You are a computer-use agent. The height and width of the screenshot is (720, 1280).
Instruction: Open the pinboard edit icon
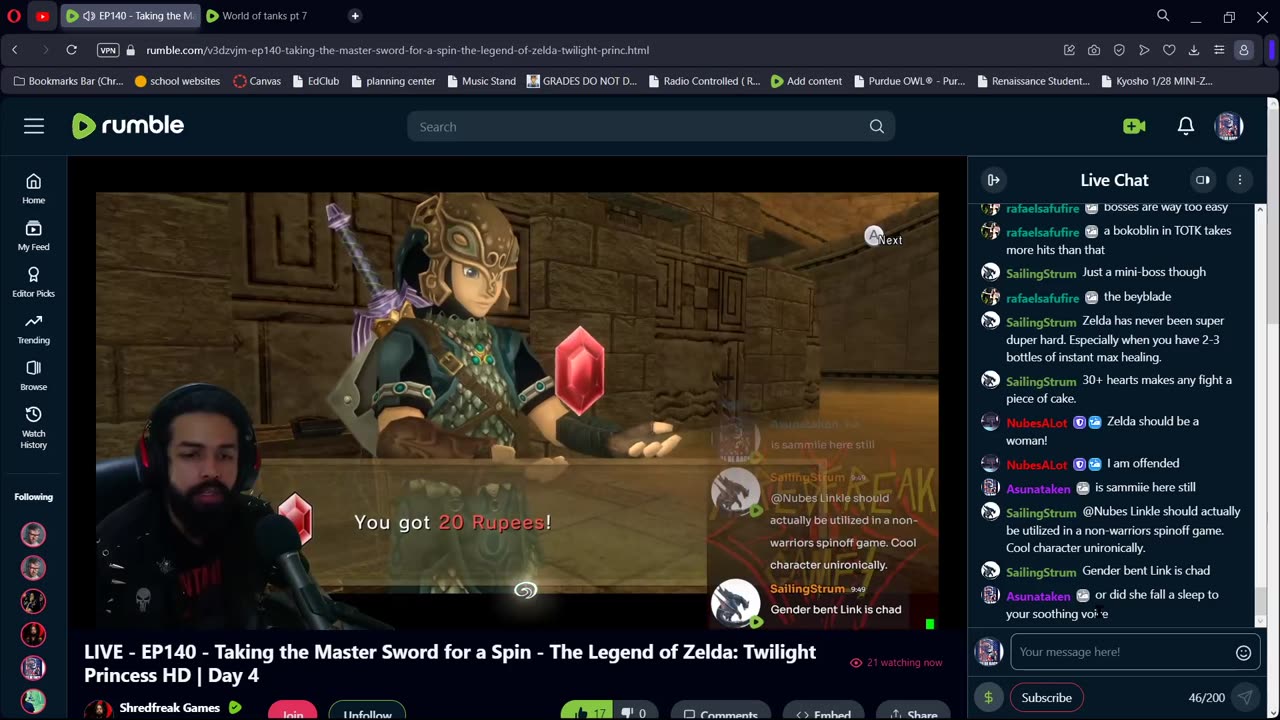[x=1069, y=50]
